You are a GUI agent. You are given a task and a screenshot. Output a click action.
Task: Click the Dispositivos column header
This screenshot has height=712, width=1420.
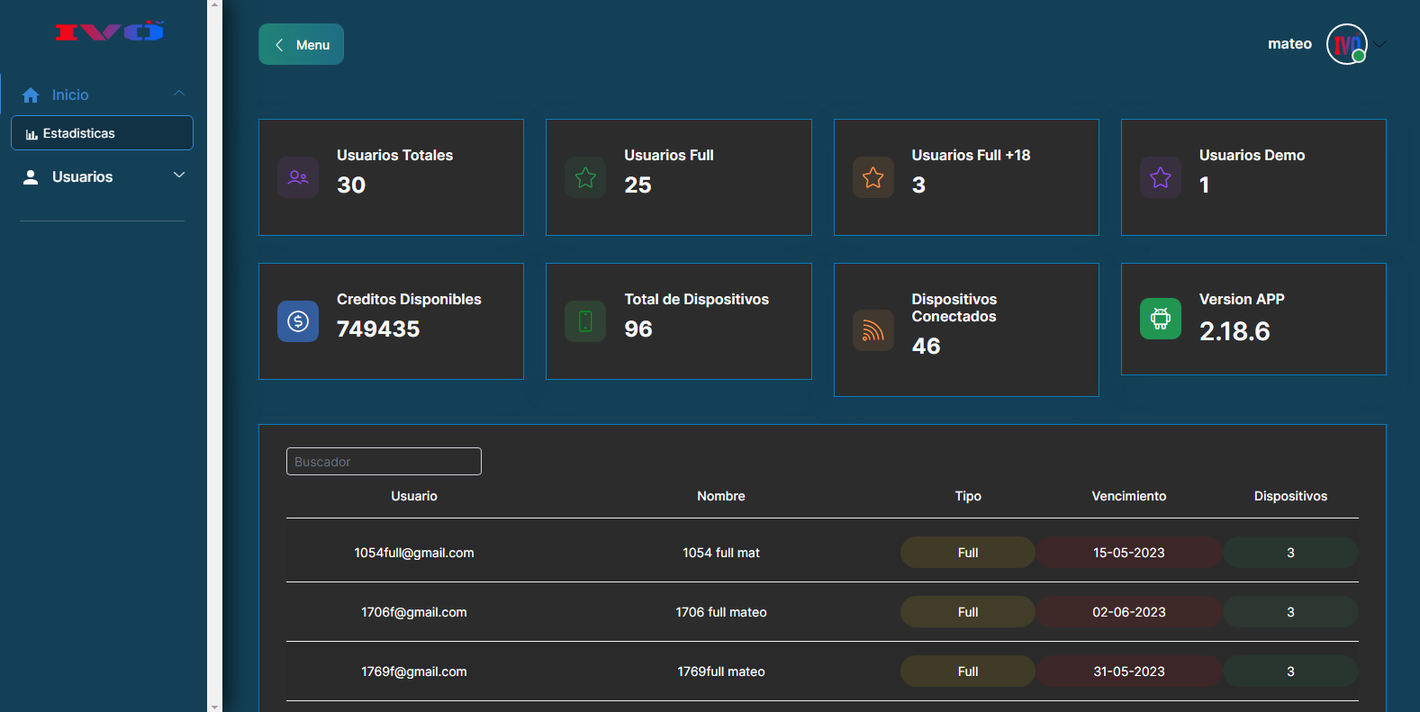pos(1291,496)
